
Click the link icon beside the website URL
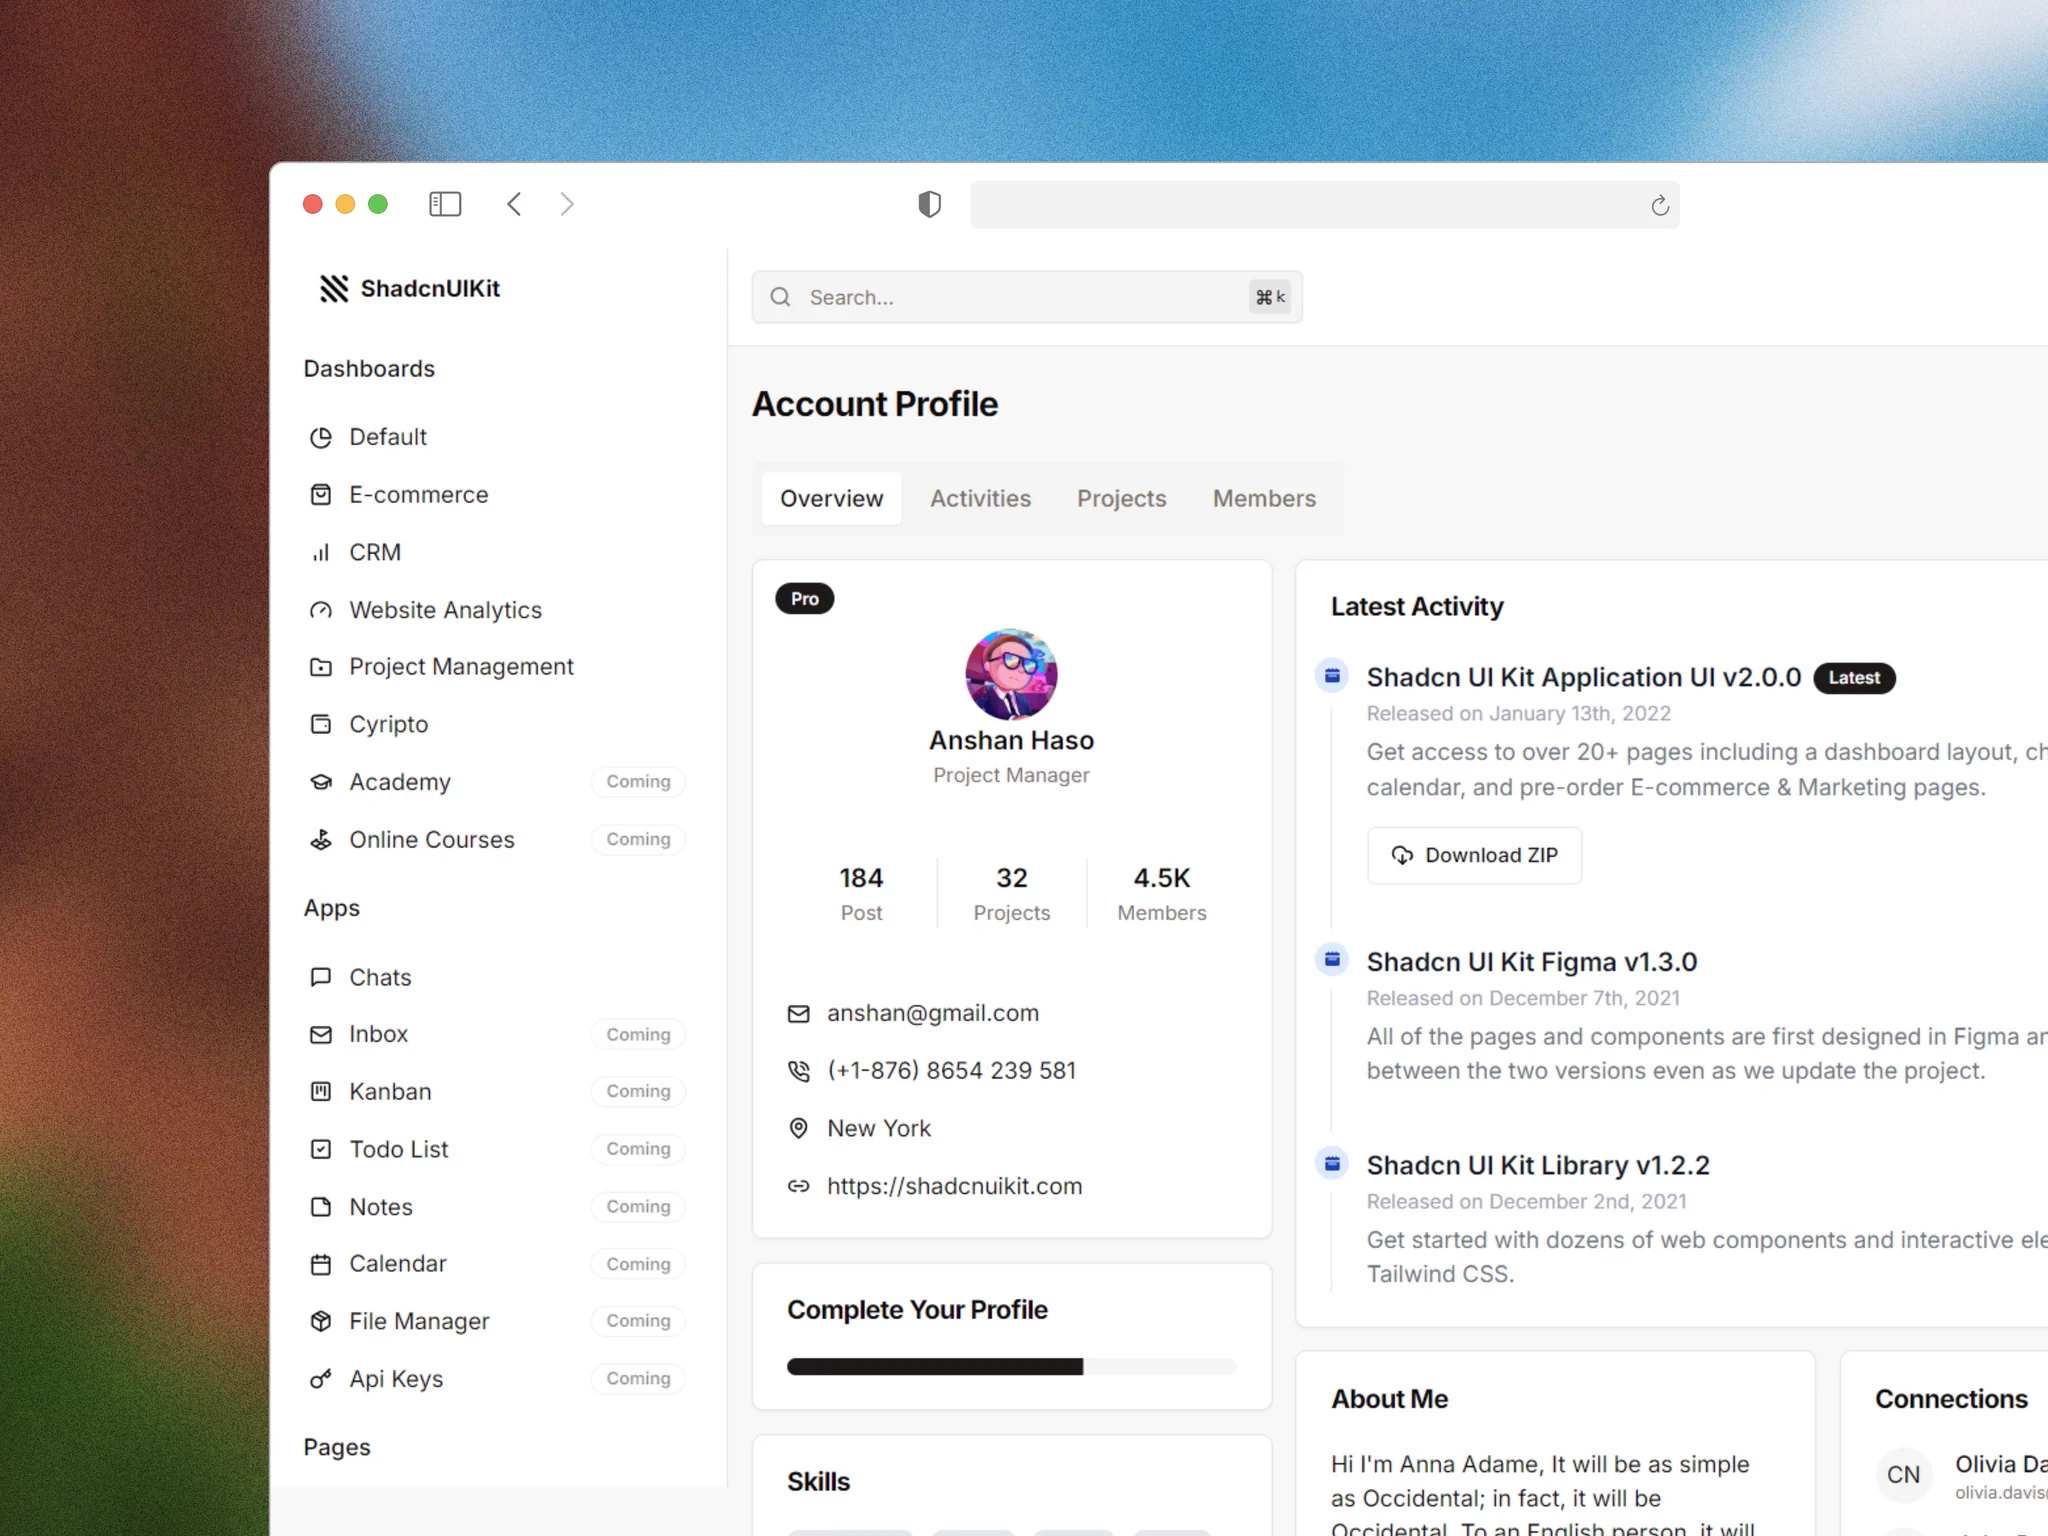[798, 1186]
